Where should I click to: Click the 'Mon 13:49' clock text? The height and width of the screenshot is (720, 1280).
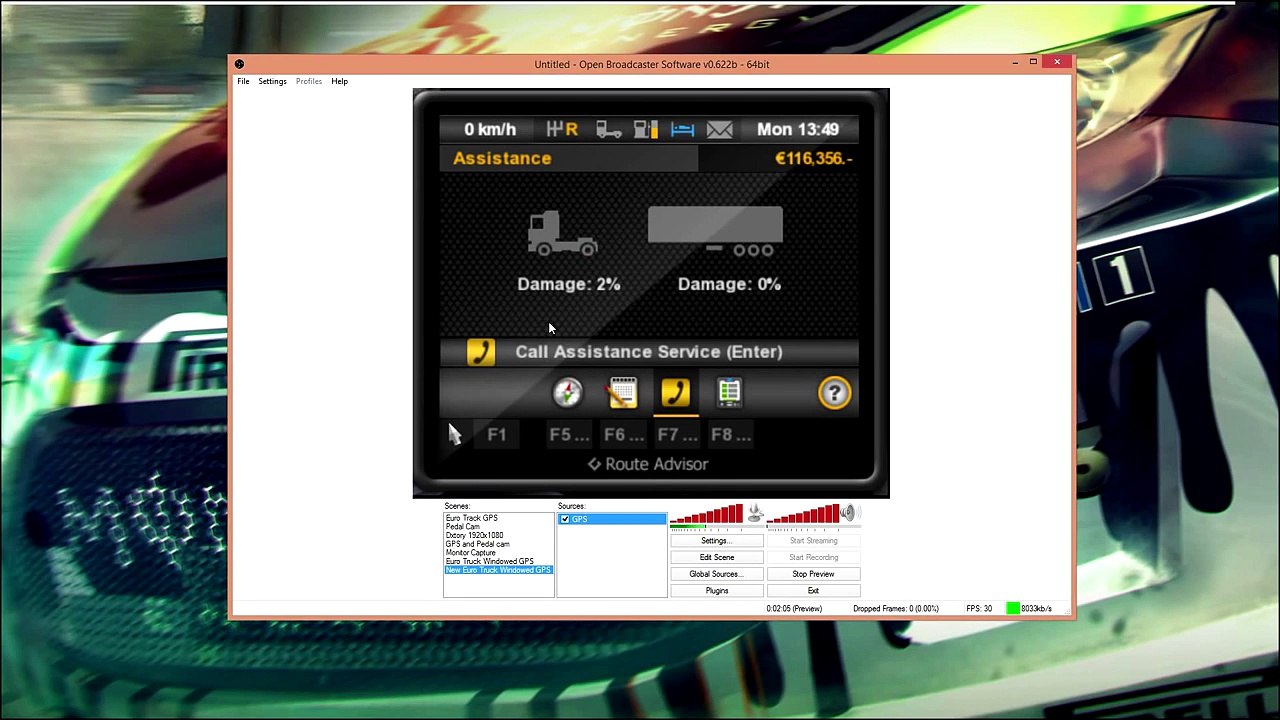click(798, 129)
